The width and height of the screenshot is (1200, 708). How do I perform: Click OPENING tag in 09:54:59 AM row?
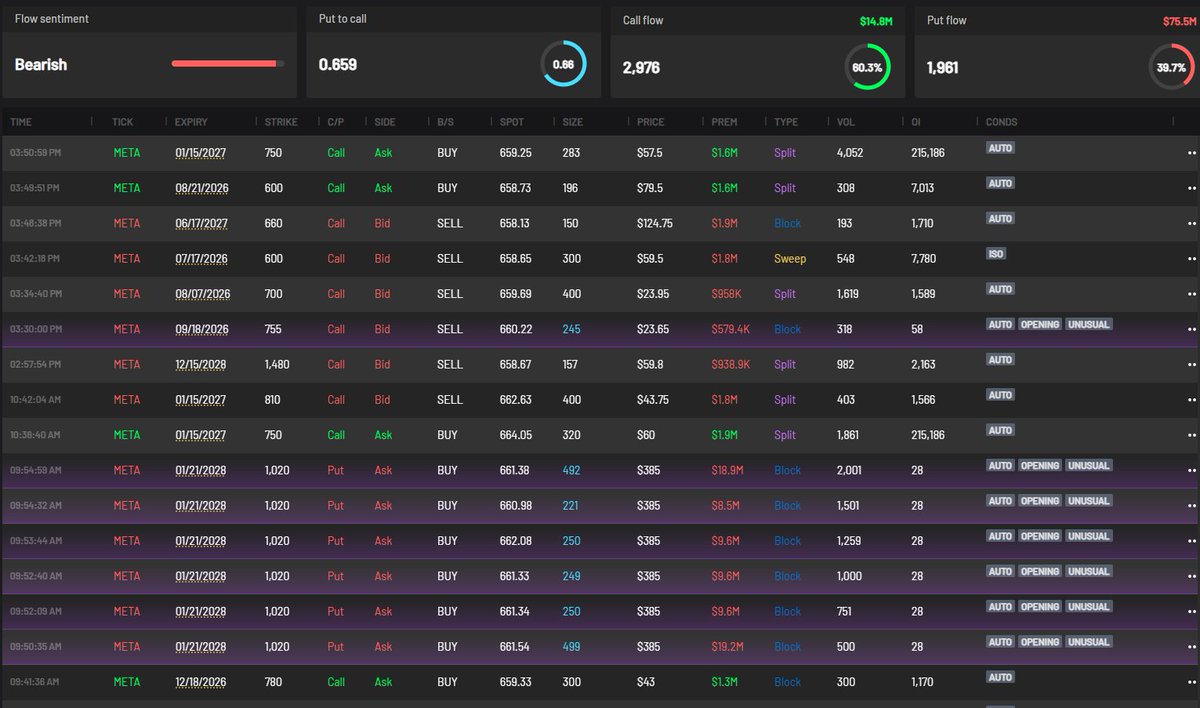pos(1040,465)
